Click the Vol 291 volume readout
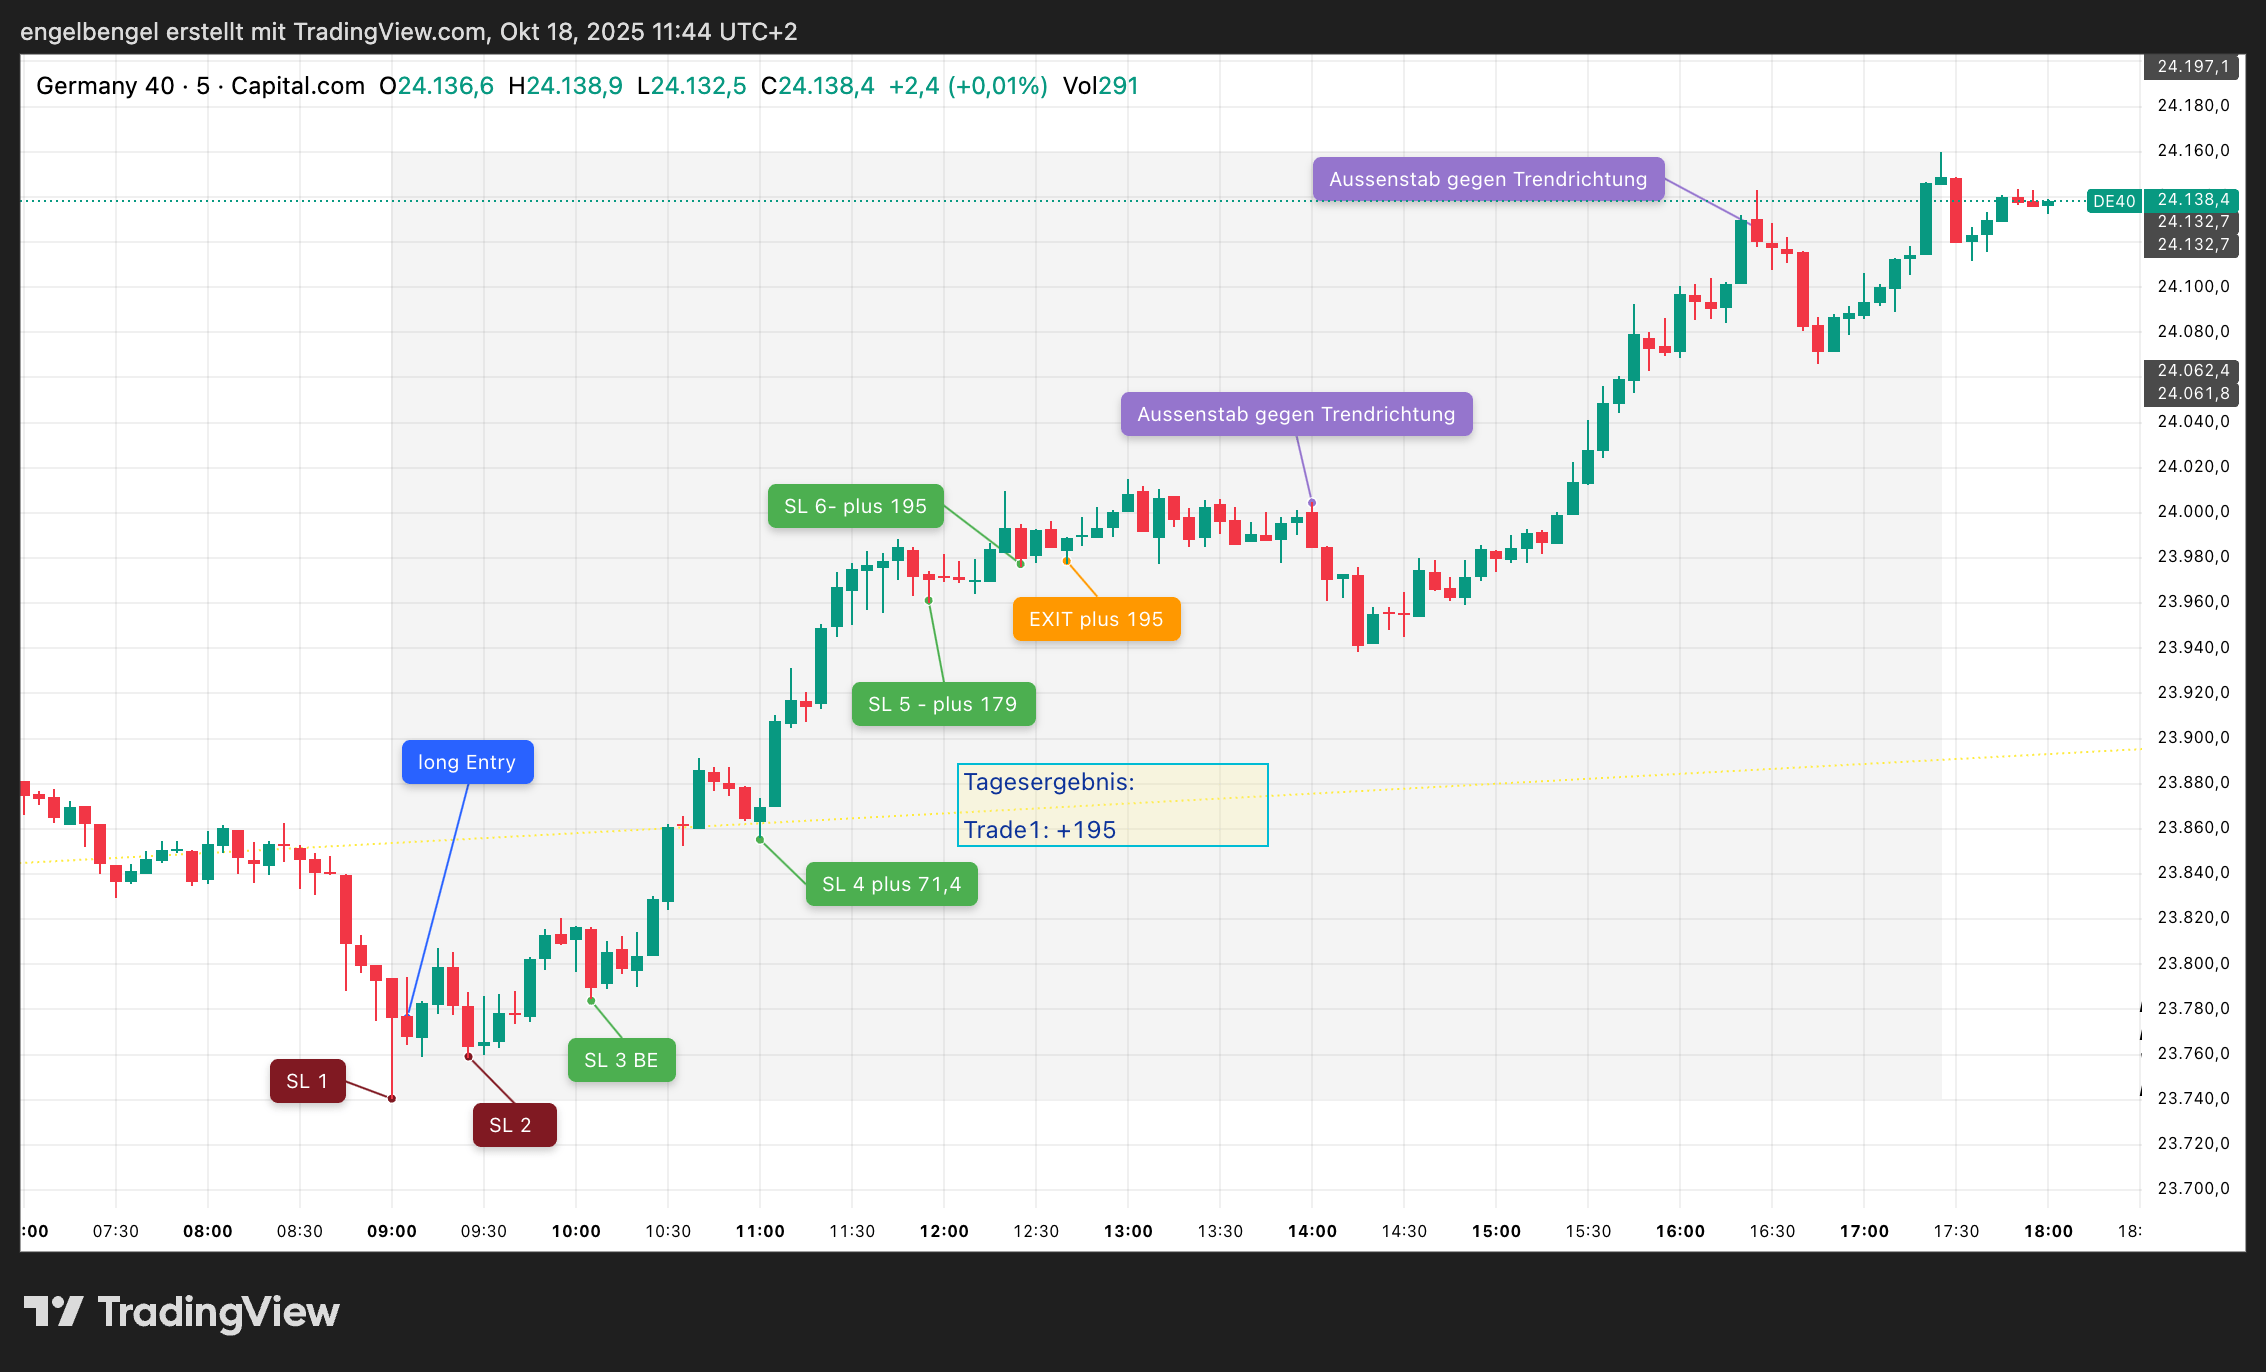Screen dimensions: 2266x1372 click(1100, 86)
